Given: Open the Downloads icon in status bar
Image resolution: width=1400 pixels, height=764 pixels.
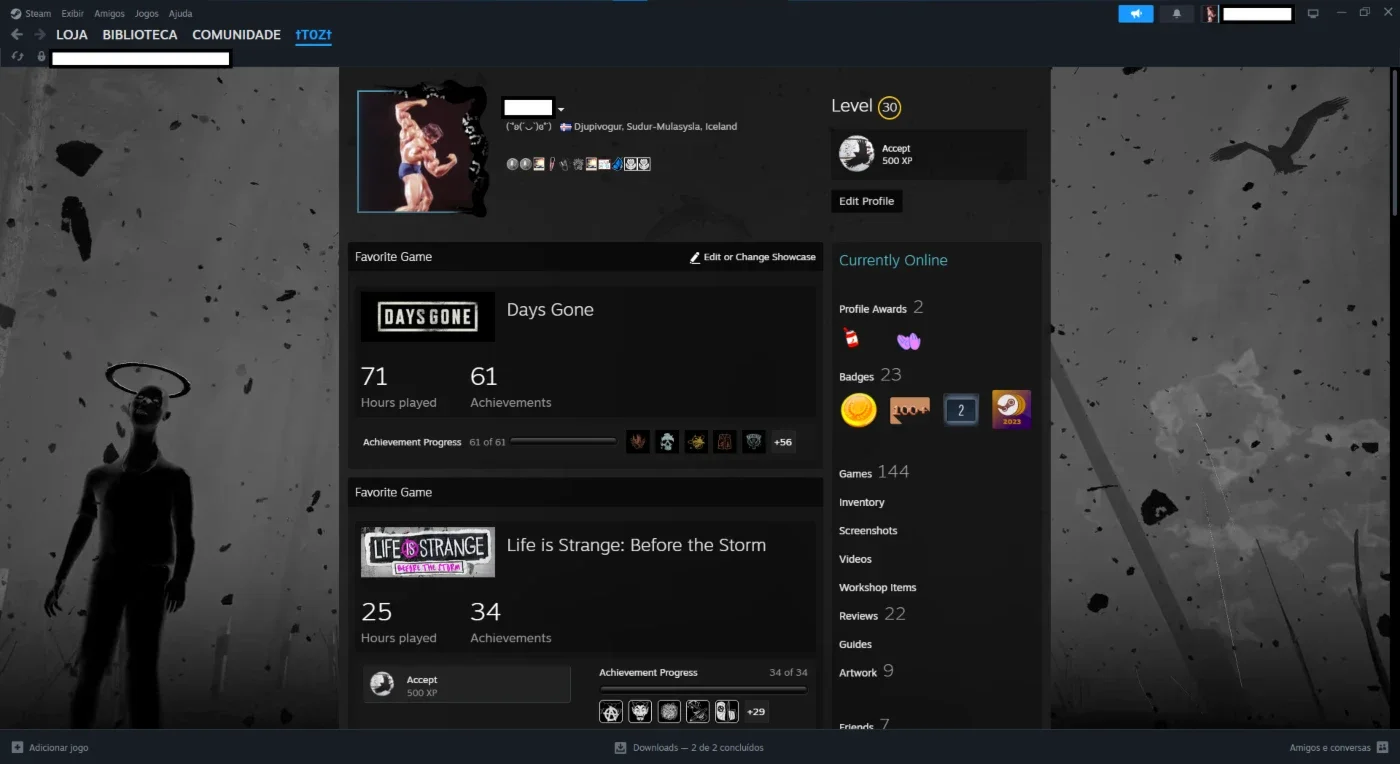Looking at the screenshot, I should pos(620,747).
